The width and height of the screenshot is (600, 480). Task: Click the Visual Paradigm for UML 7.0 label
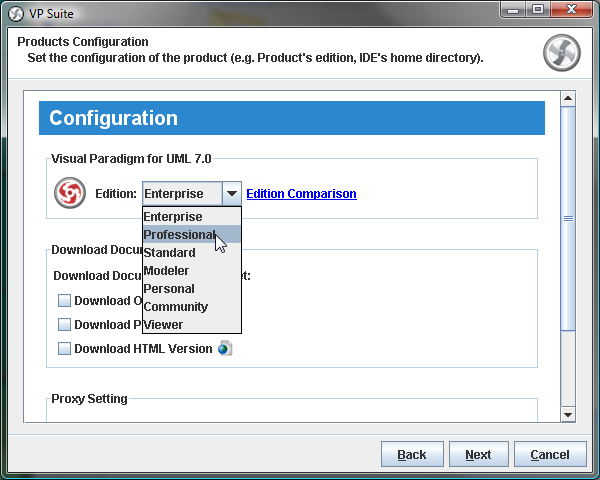tap(131, 158)
